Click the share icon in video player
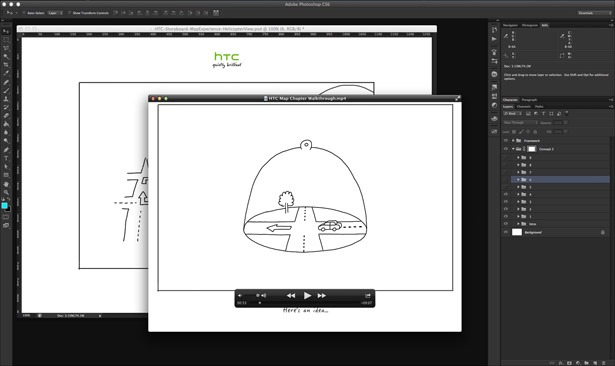The image size is (615, 366). point(368,295)
